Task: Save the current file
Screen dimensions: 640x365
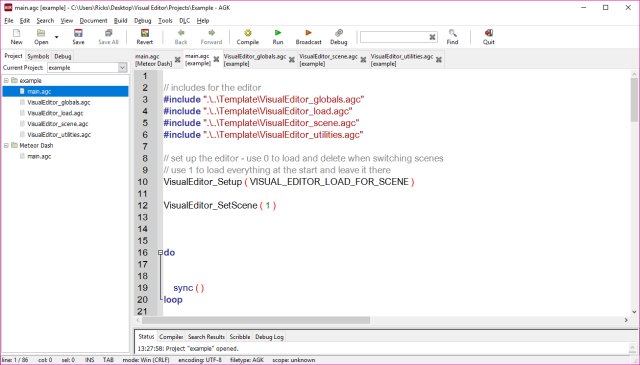Action: click(x=78, y=36)
